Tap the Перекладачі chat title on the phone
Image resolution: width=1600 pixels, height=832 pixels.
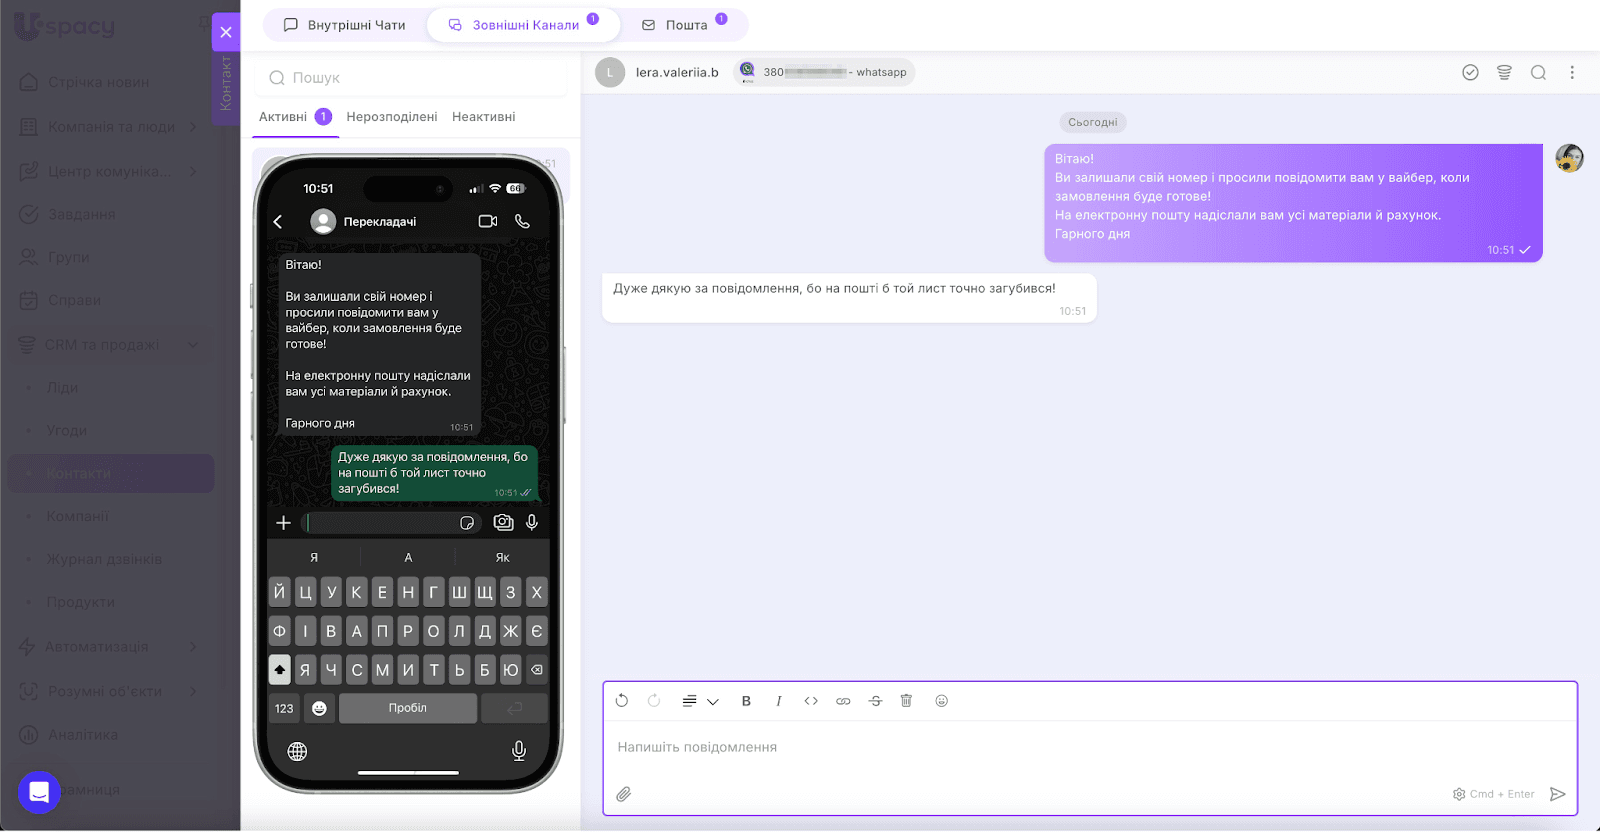(x=380, y=222)
